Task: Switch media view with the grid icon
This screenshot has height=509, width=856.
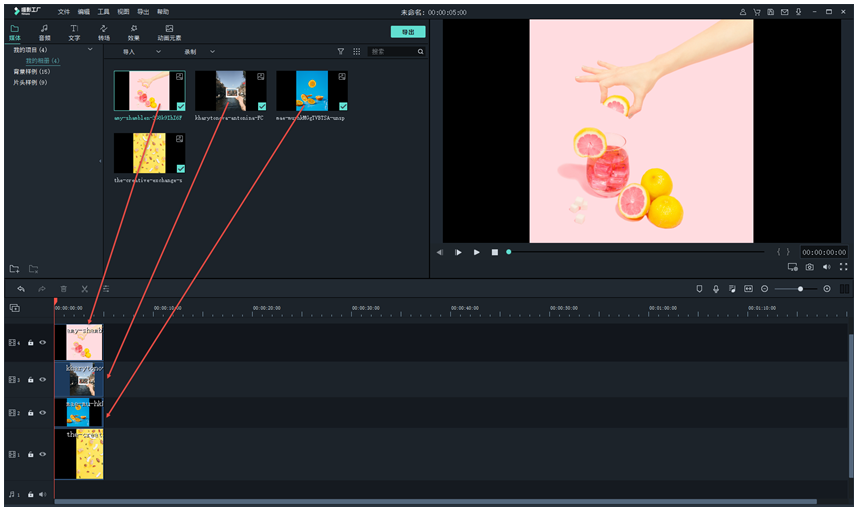Action: (x=356, y=51)
